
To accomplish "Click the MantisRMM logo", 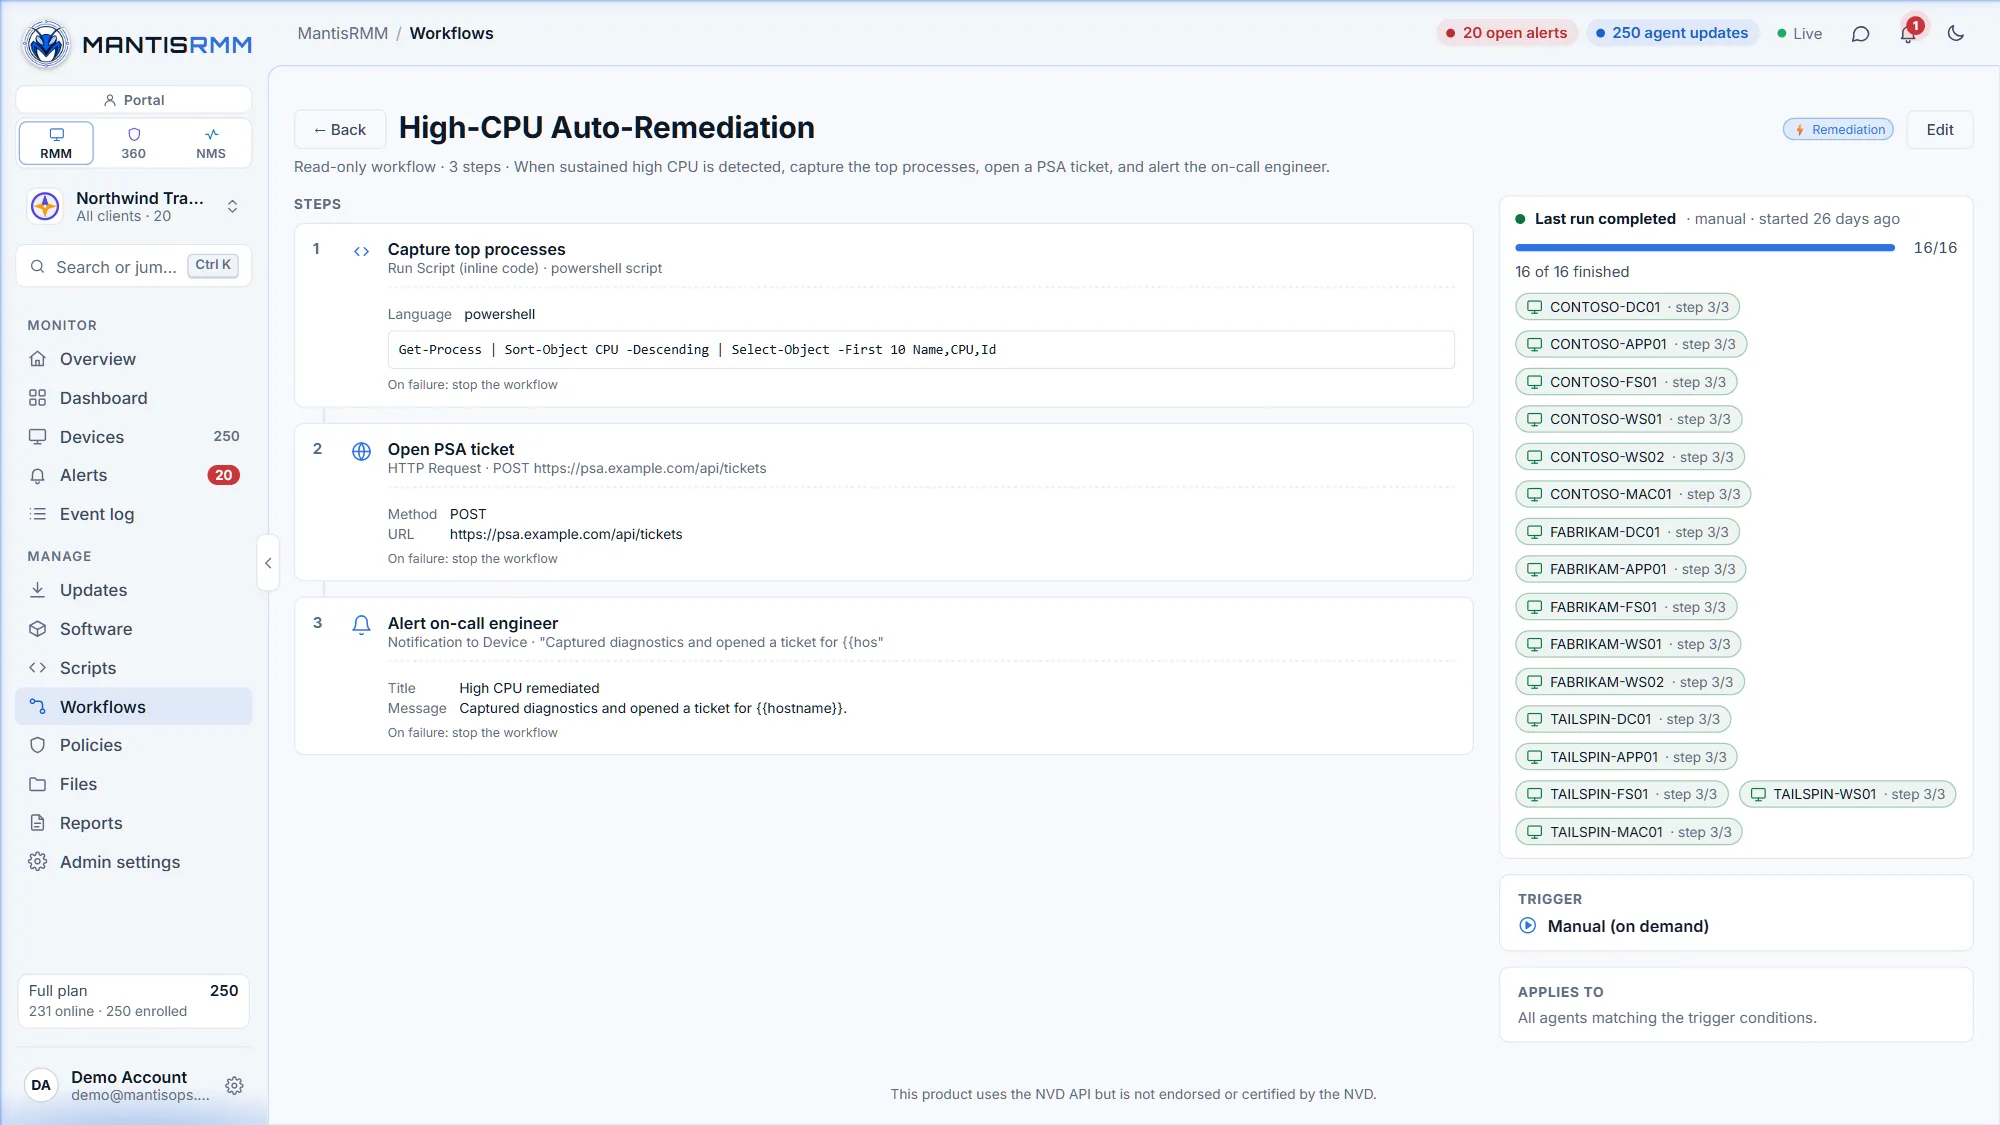I will (135, 44).
